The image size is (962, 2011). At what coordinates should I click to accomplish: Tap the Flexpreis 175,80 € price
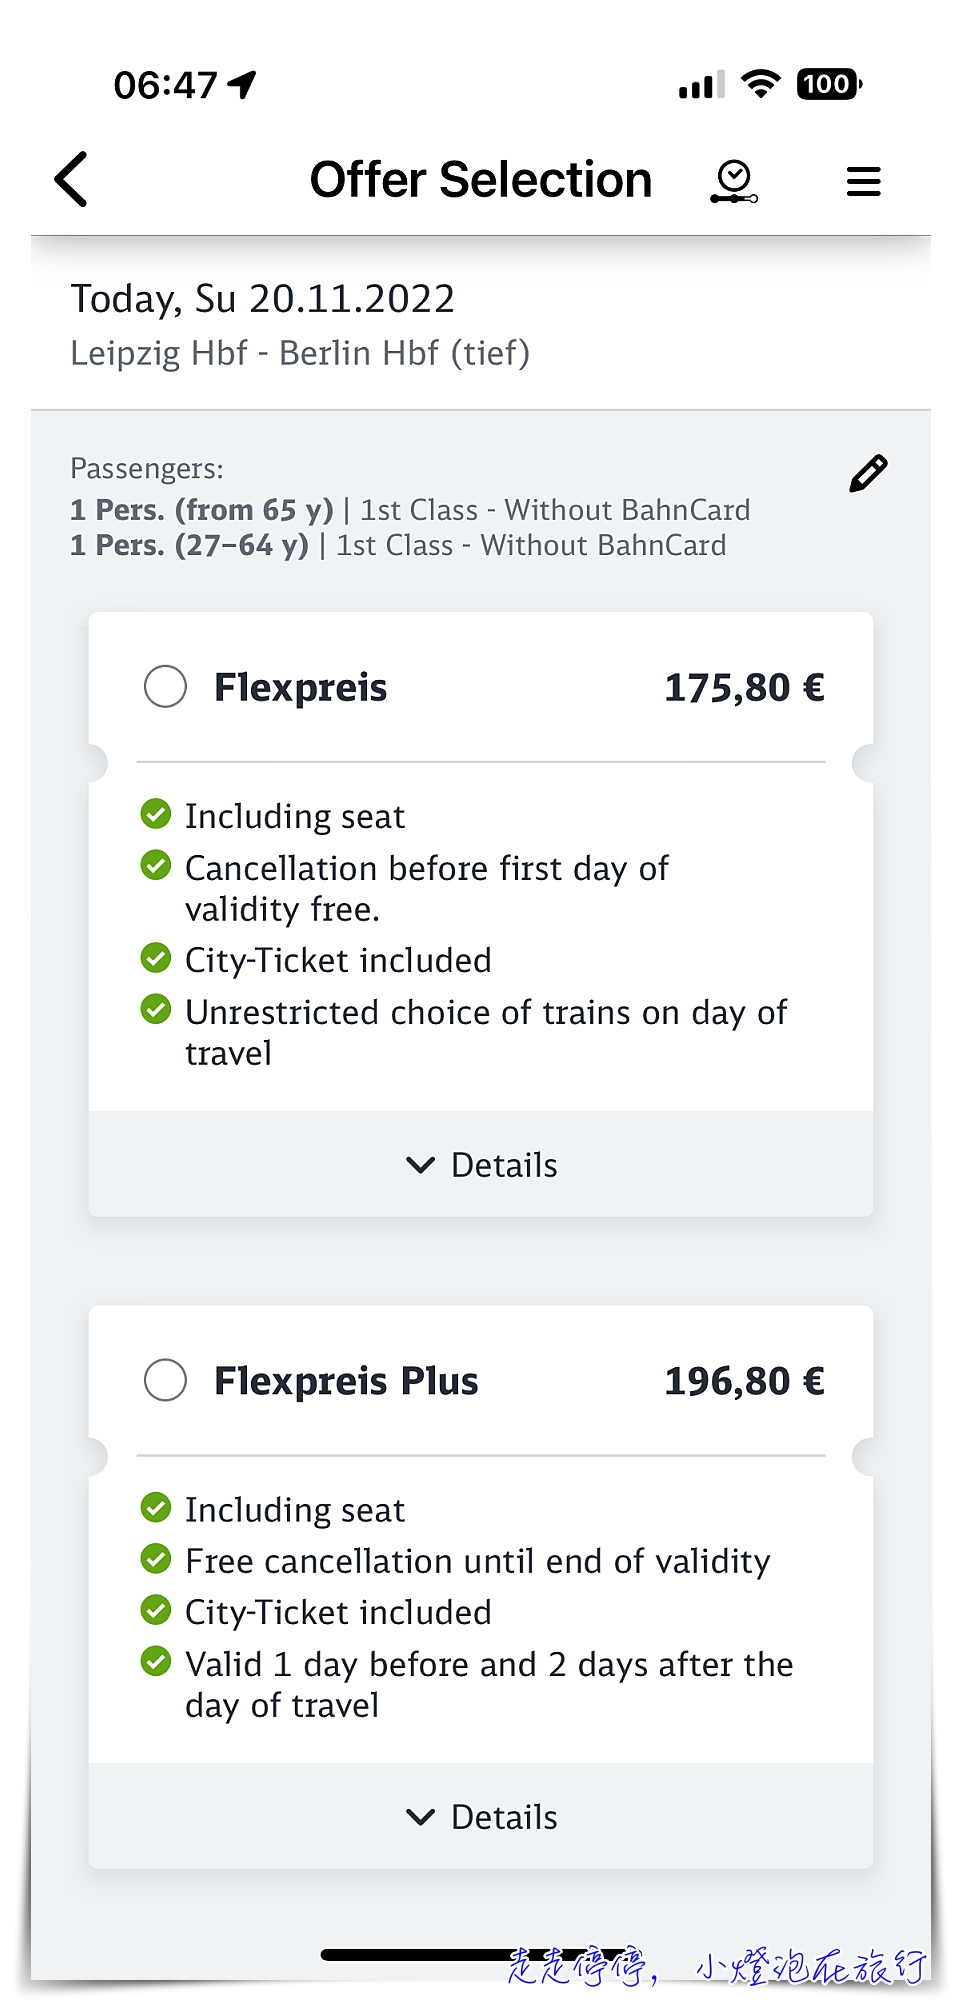[x=744, y=687]
